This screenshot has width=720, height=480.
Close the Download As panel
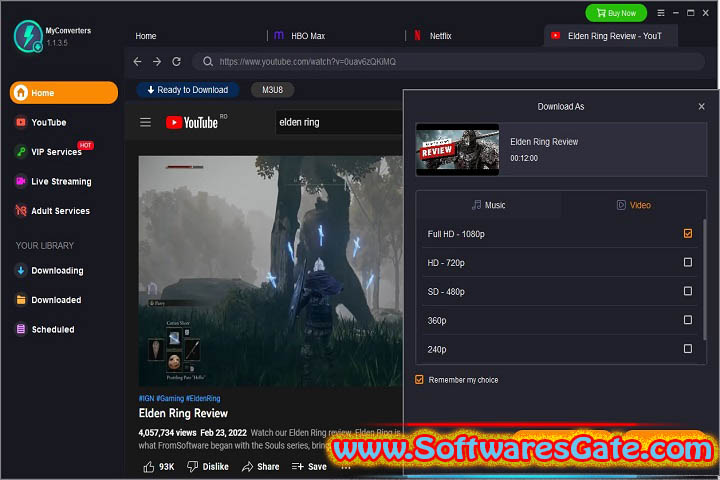[701, 107]
